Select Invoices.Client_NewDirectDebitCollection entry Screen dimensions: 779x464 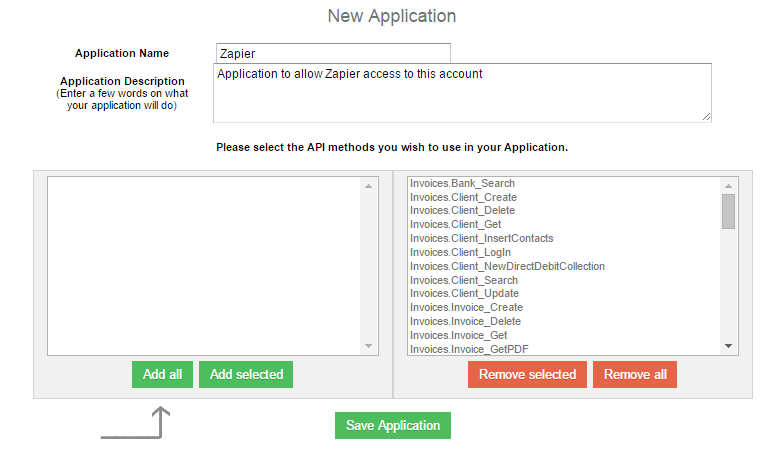507,266
